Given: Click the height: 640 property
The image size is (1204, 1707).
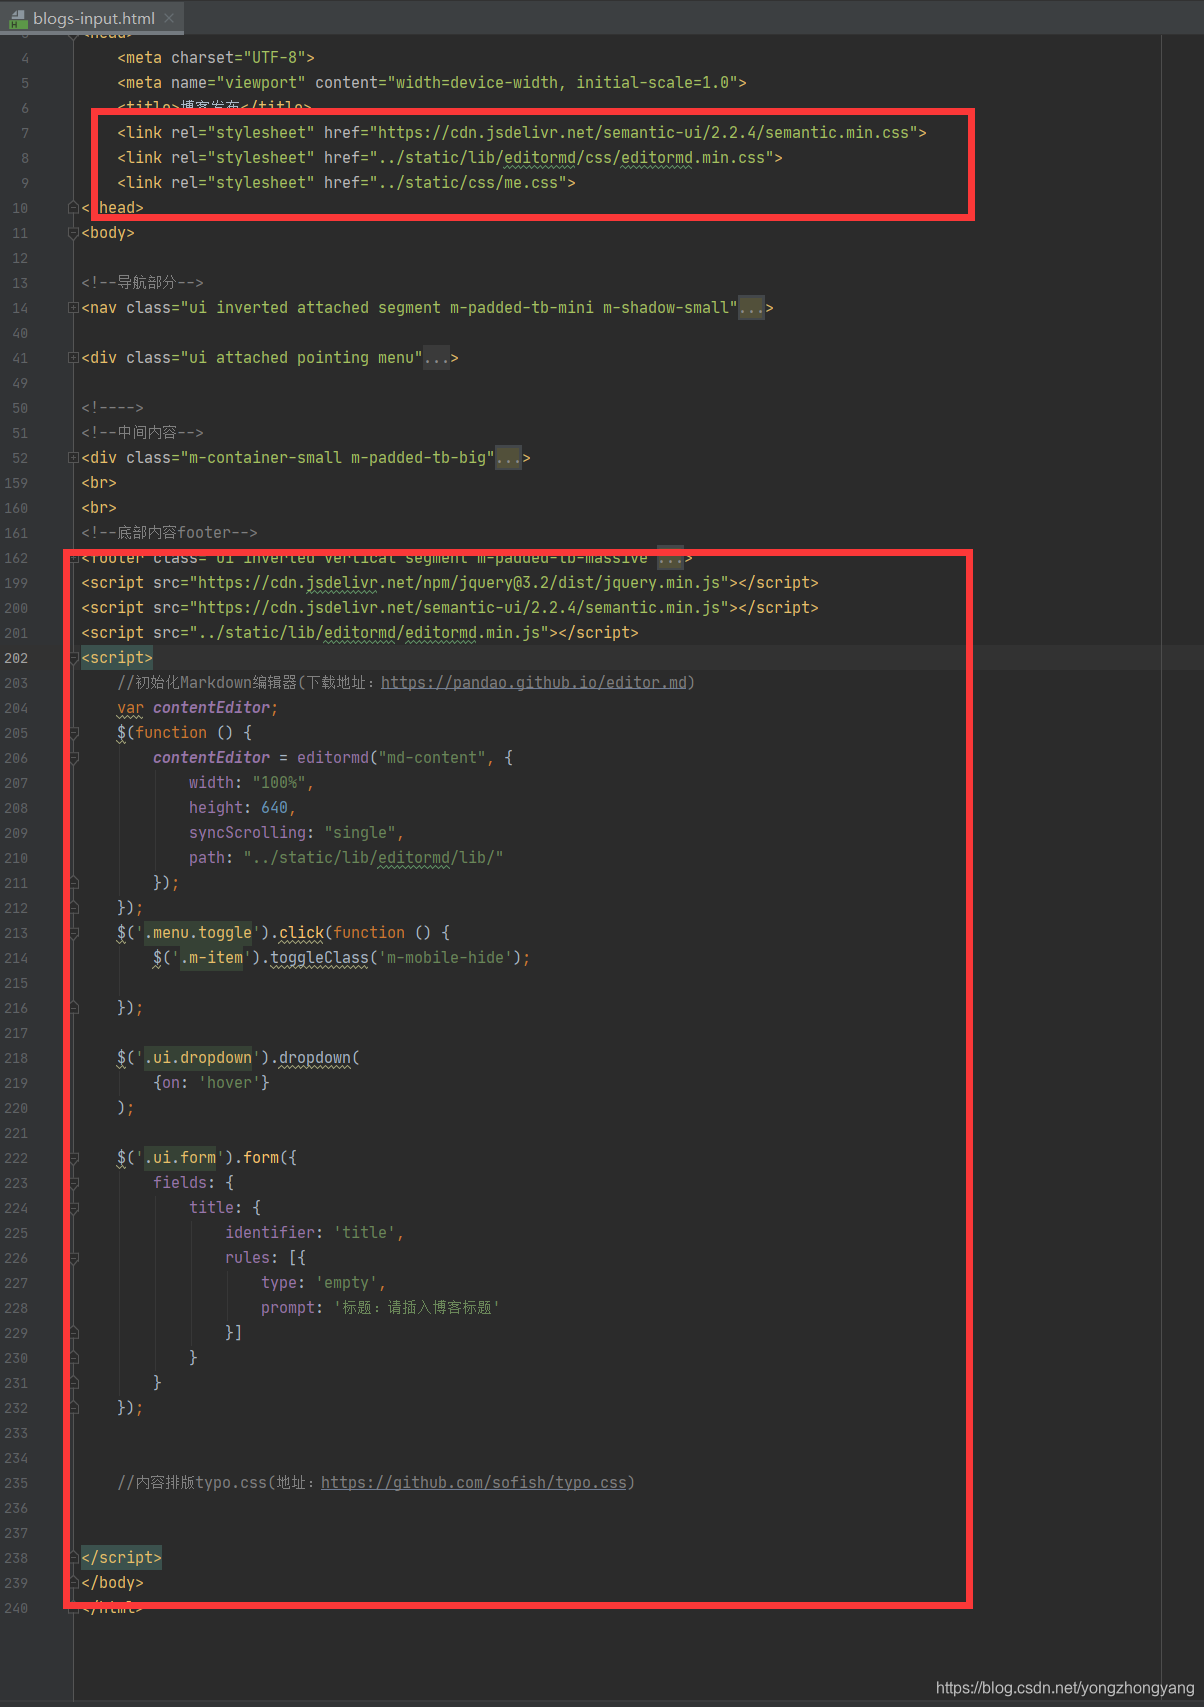Looking at the screenshot, I should (x=243, y=808).
